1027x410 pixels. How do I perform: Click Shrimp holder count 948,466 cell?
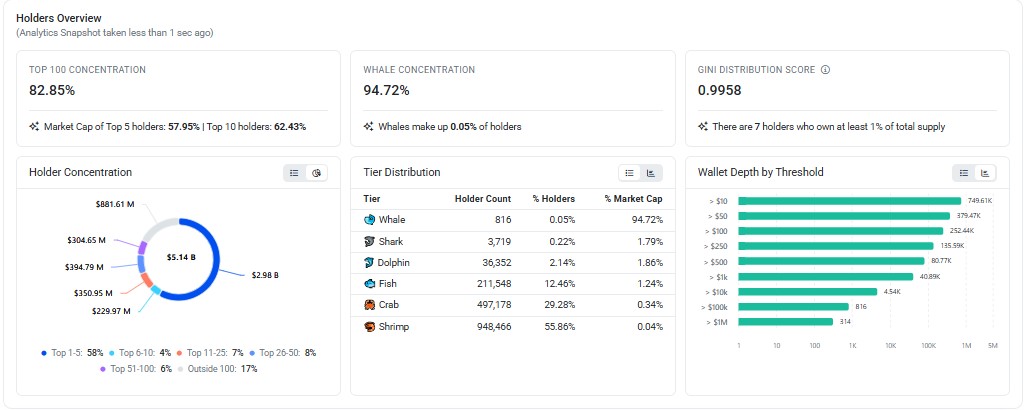point(493,326)
